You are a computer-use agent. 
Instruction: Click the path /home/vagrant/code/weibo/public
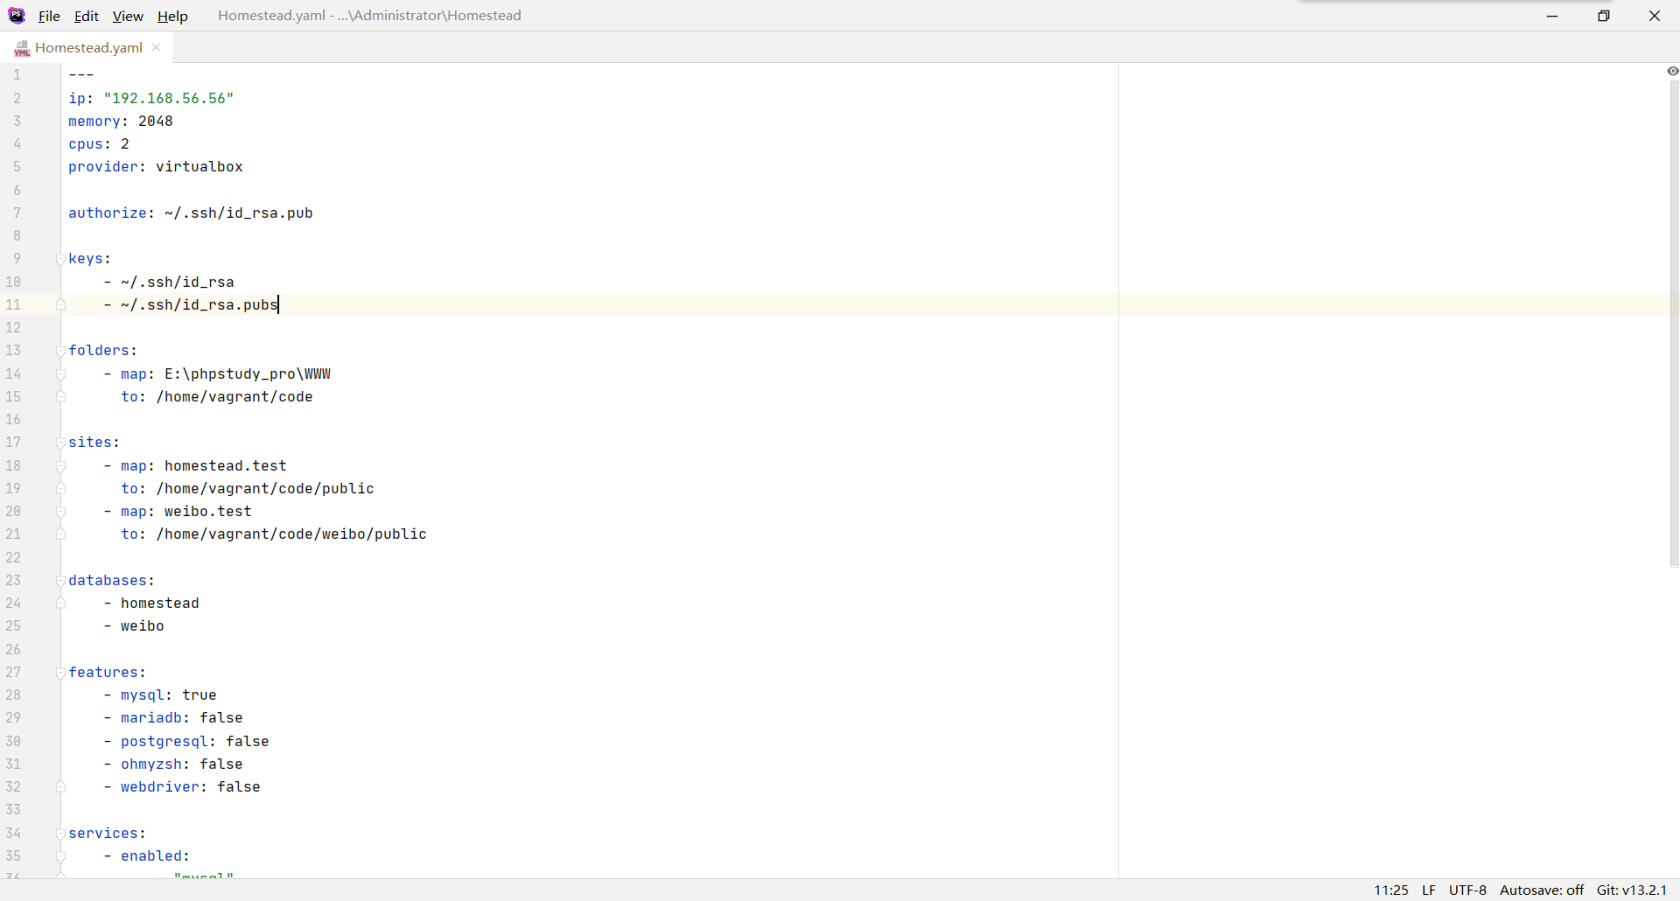[291, 535]
